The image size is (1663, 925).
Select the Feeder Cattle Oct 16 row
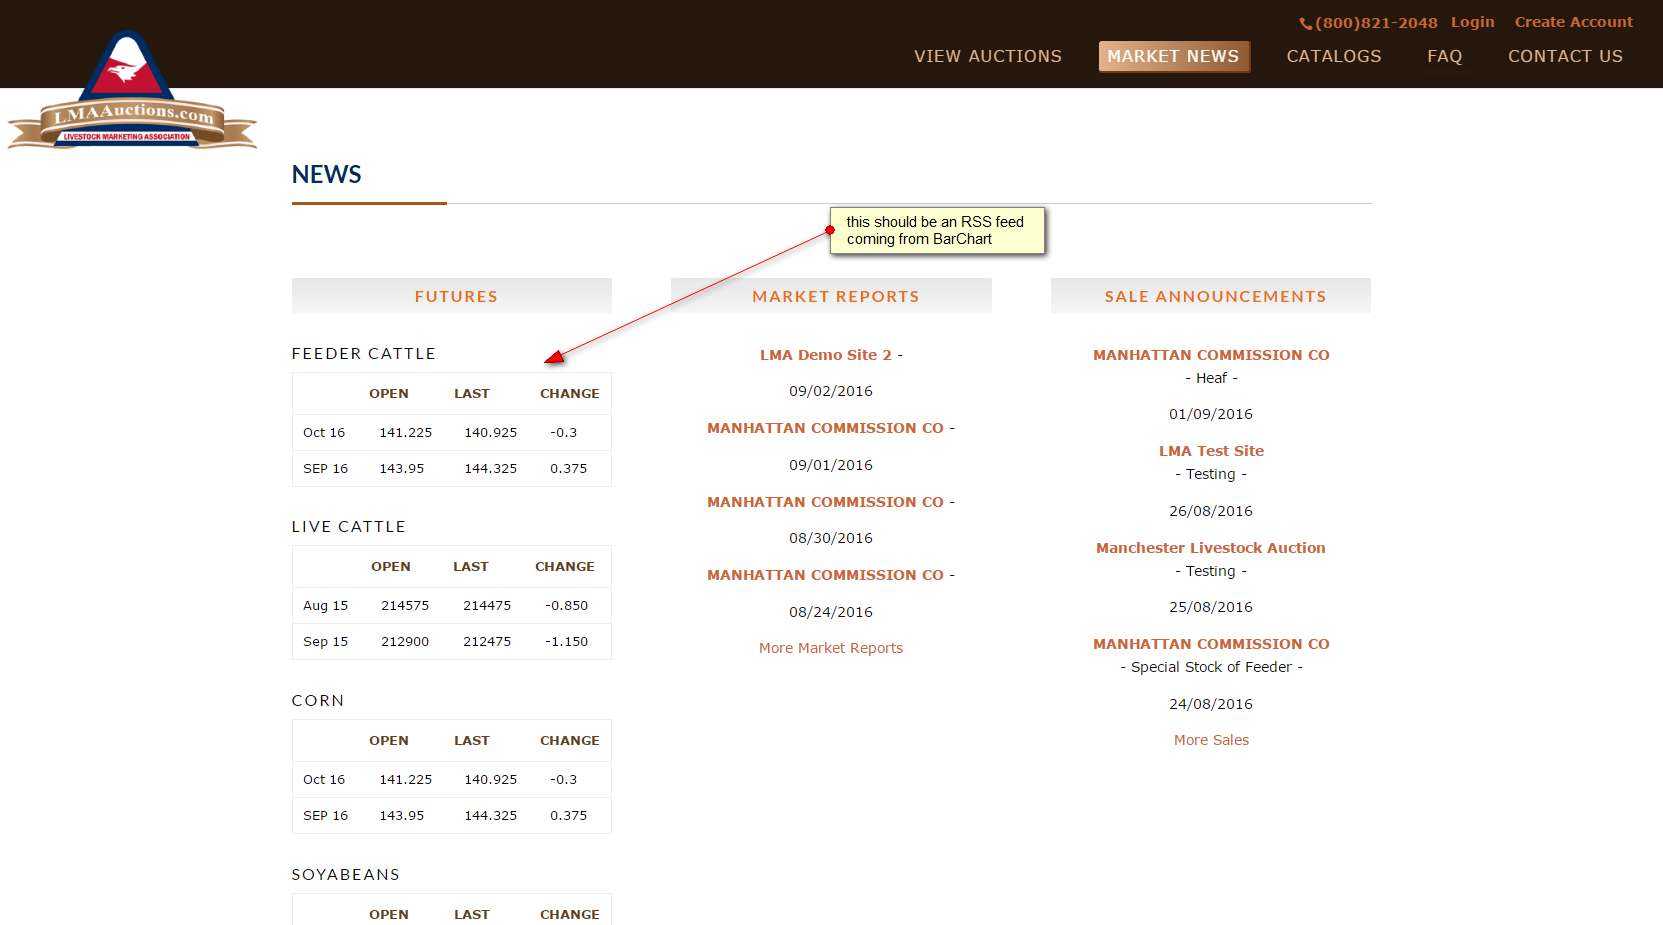451,433
